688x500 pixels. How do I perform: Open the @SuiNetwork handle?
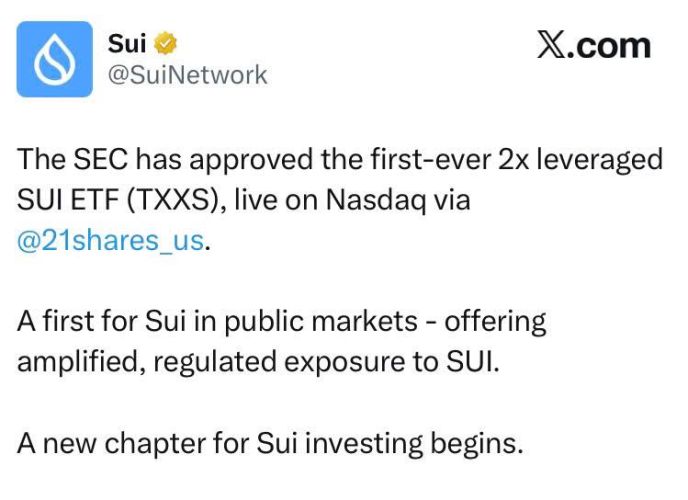click(186, 74)
